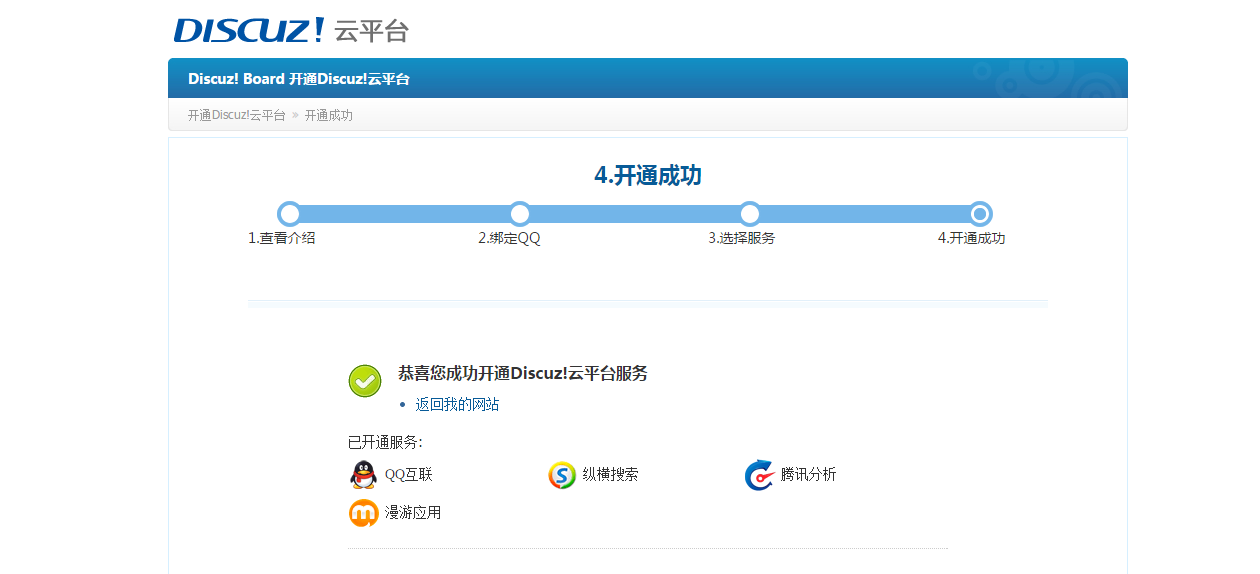Select the step 1 查看介绍 circle marker

pos(289,213)
